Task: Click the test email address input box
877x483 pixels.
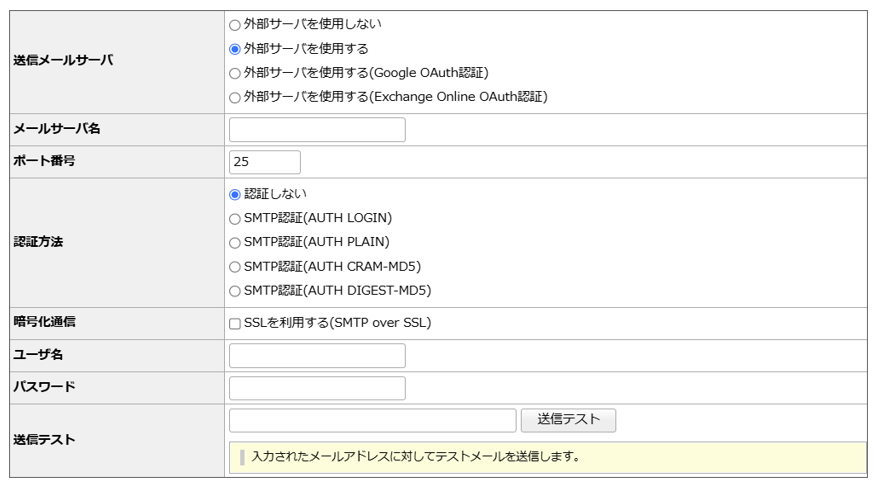Action: [x=372, y=420]
